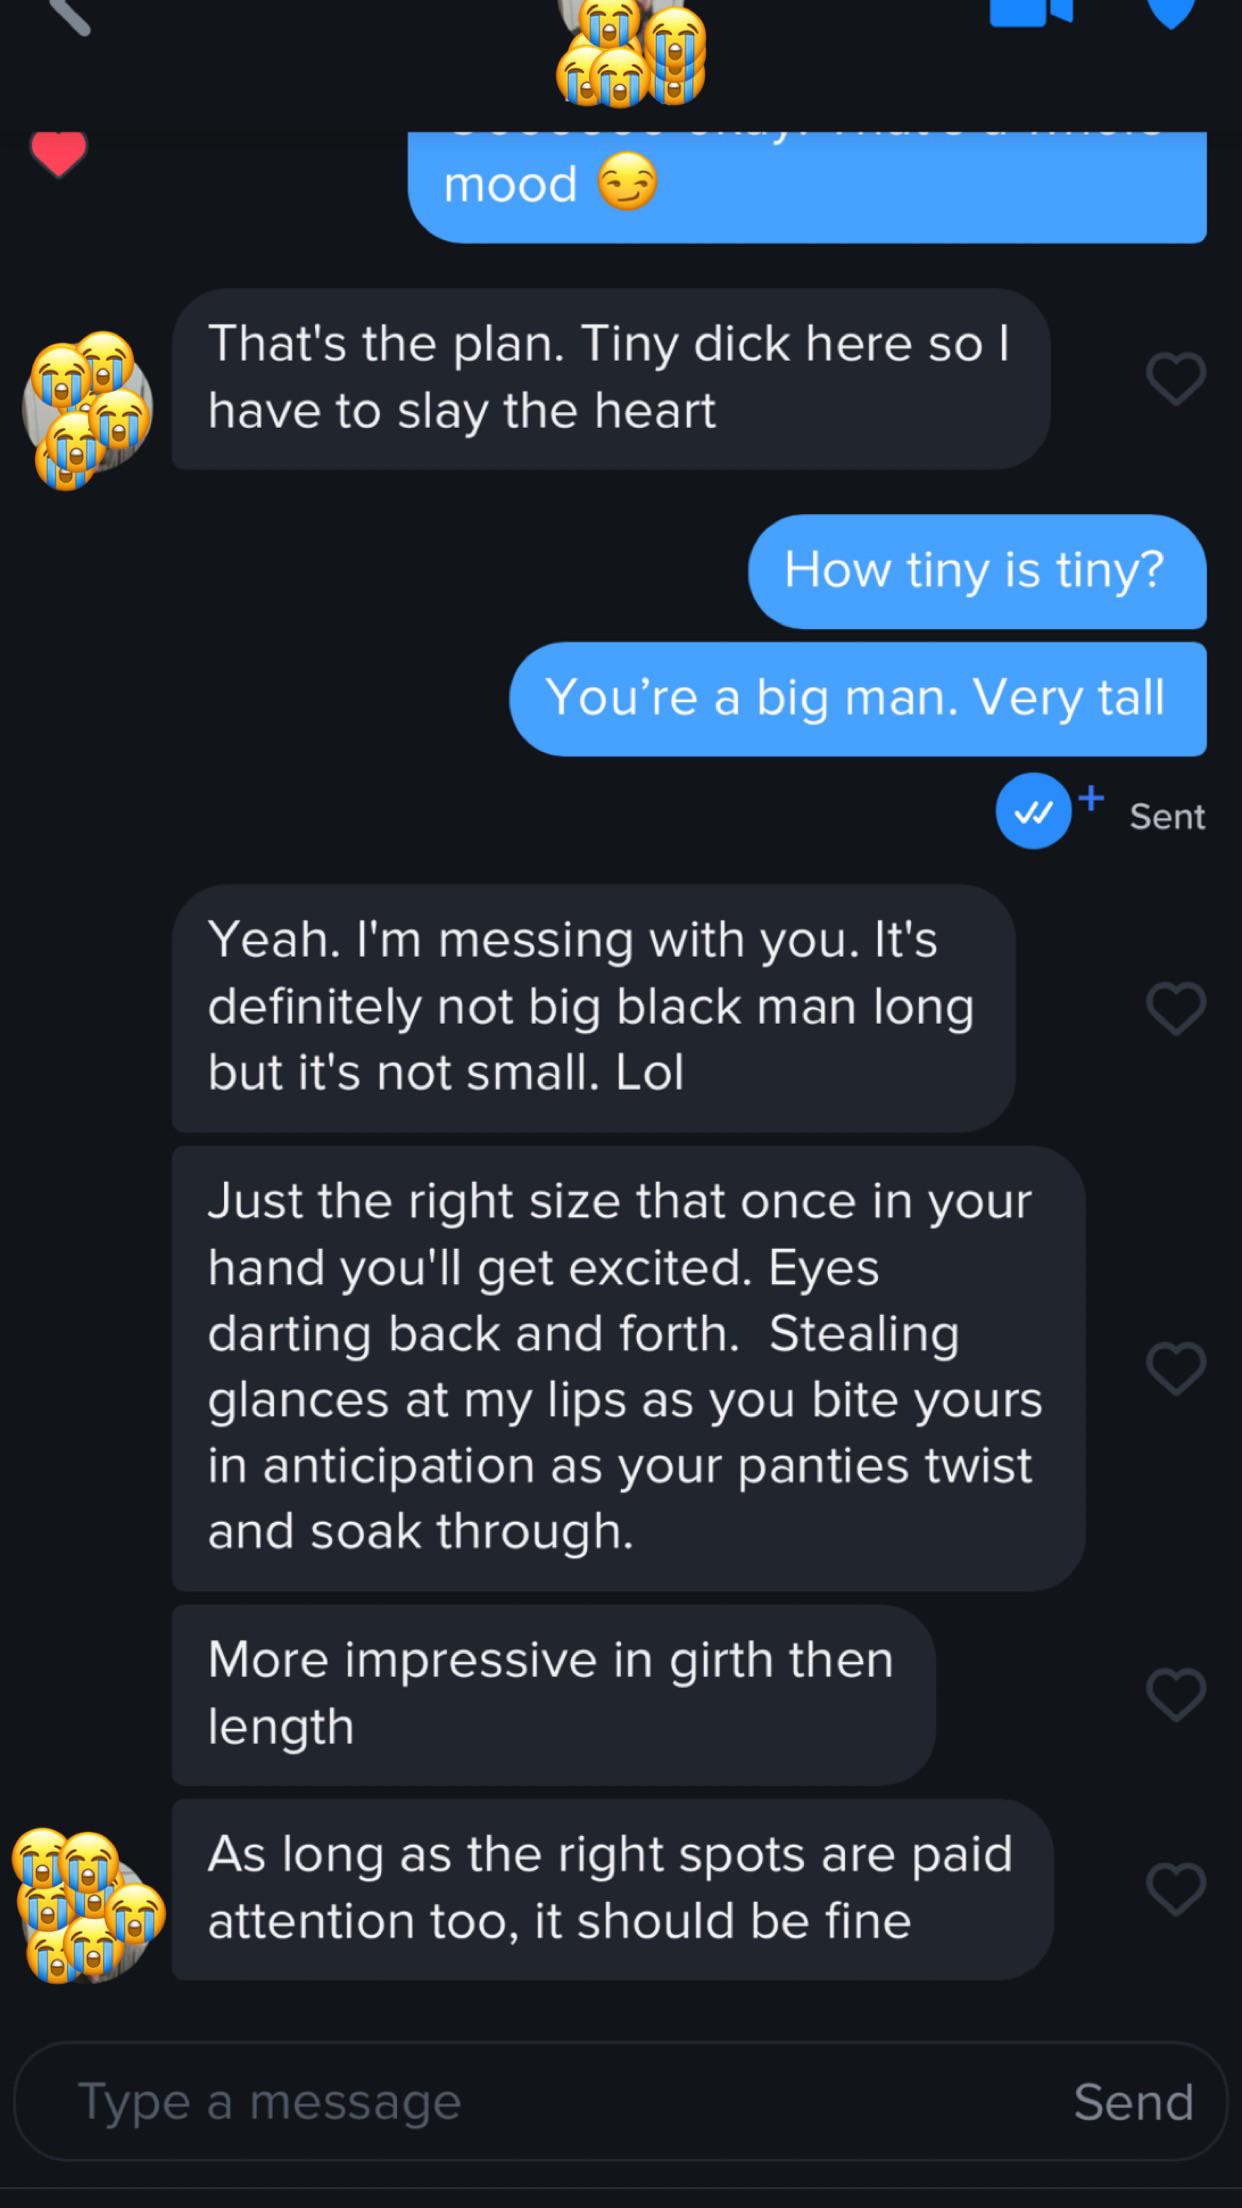Image resolution: width=1242 pixels, height=2208 pixels.
Task: Heart the "More impressive in girth" message
Action: click(x=1175, y=1694)
